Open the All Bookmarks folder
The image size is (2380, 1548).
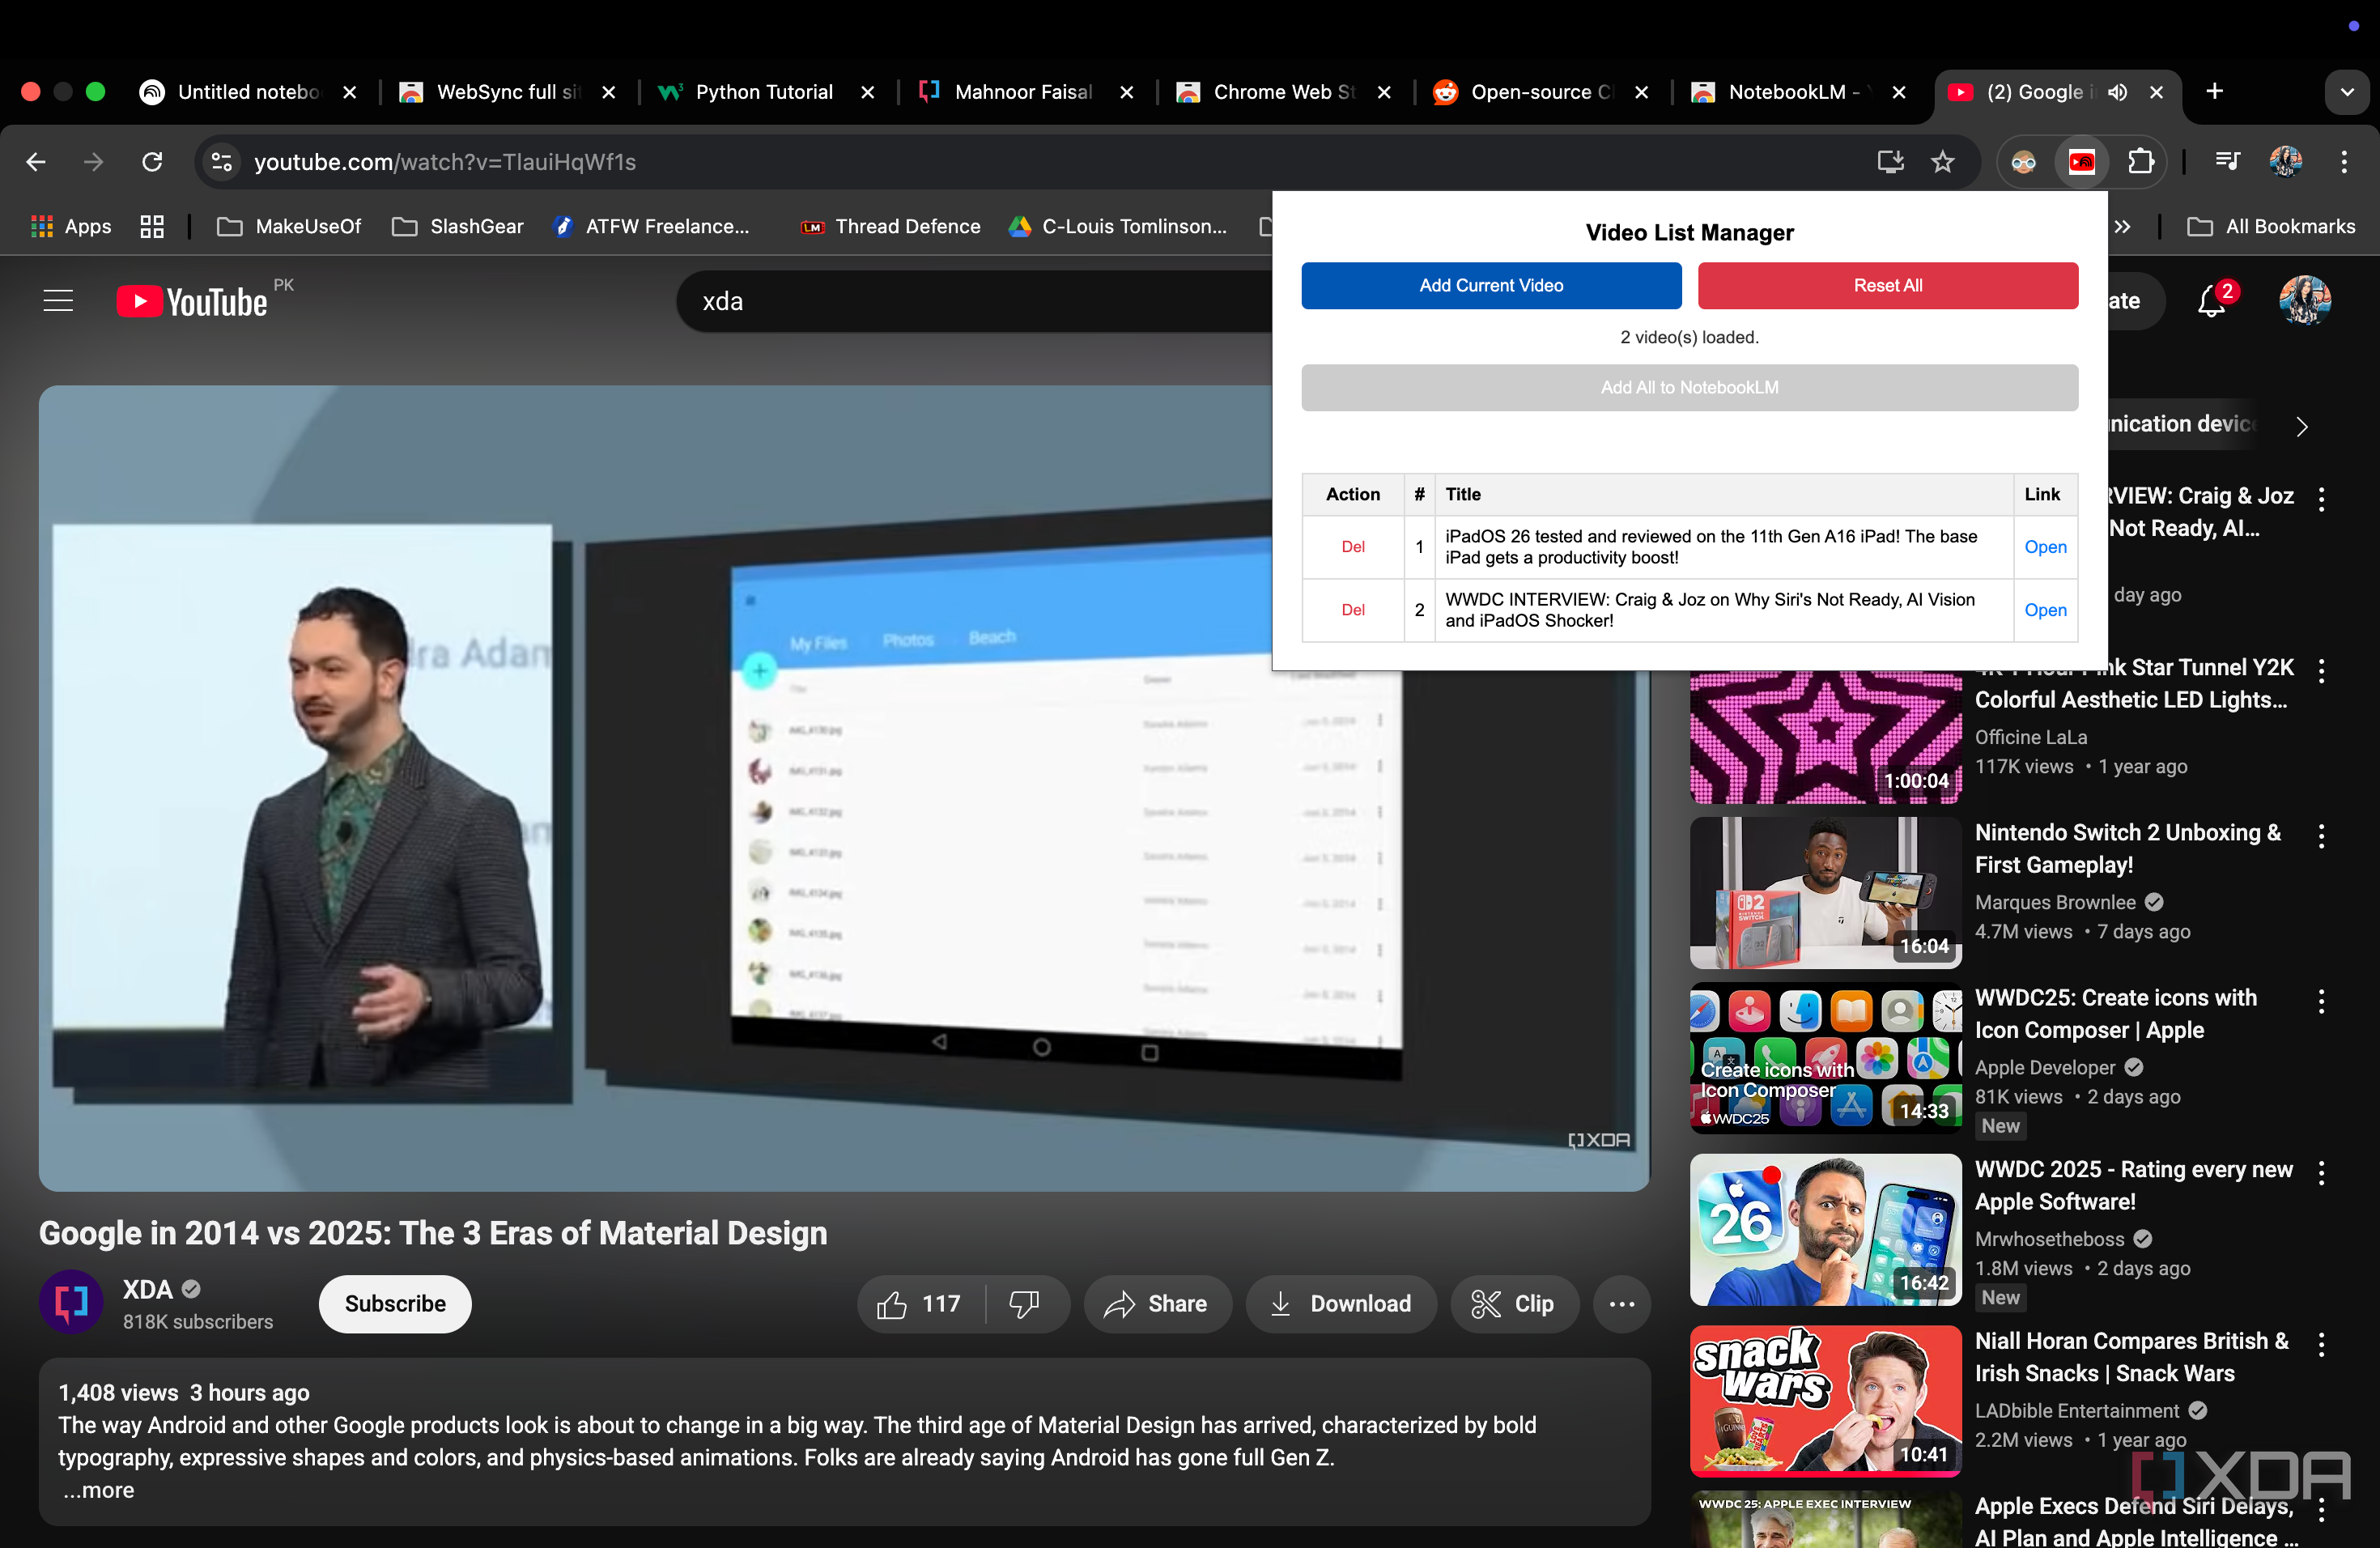click(2272, 226)
